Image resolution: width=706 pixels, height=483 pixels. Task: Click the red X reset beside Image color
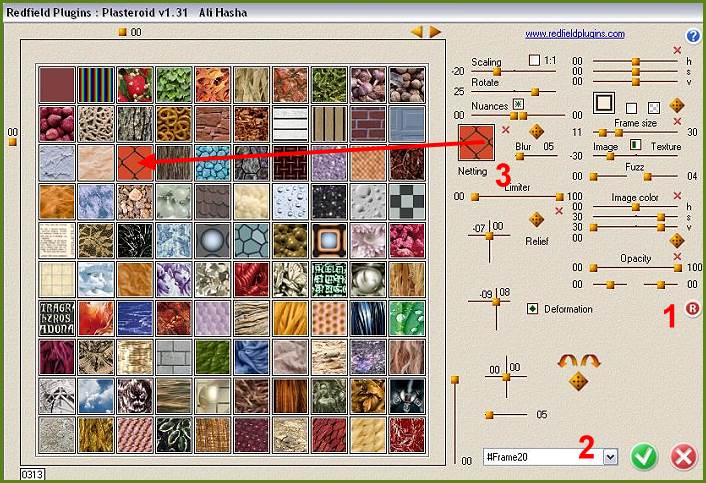(677, 197)
